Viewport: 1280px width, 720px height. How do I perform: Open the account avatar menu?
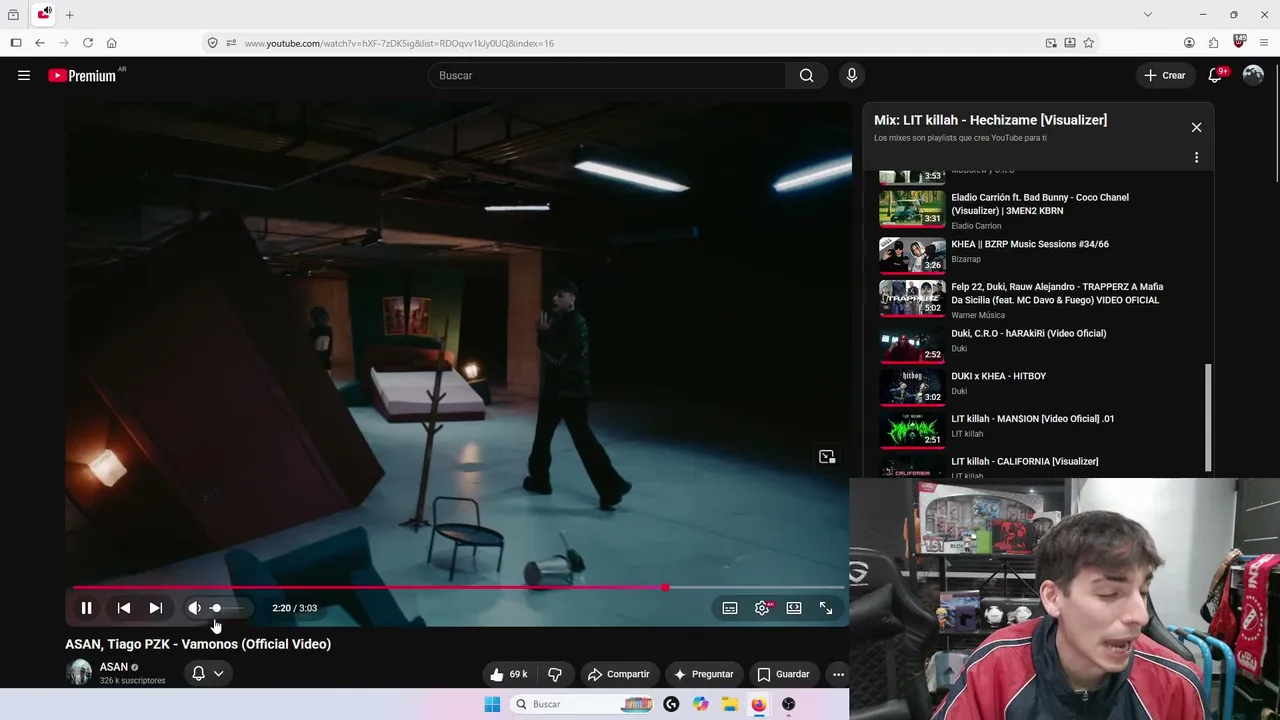pos(1253,75)
